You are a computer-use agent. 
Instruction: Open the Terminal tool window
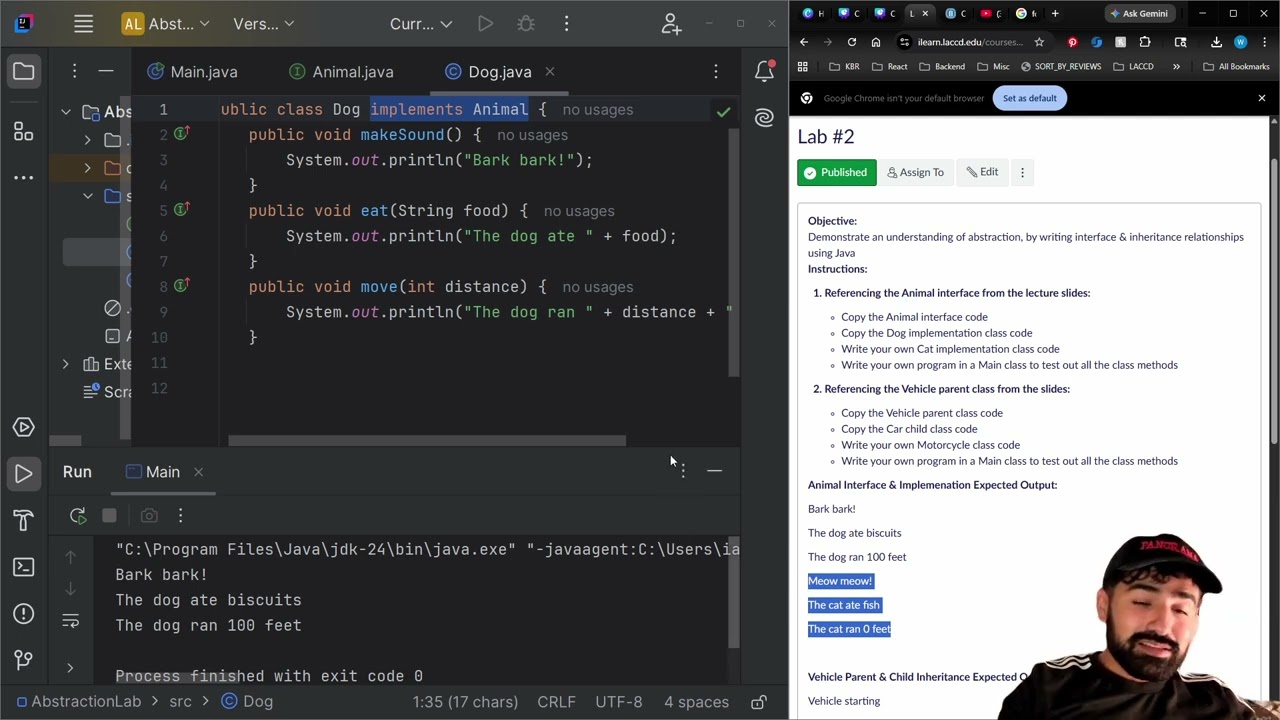point(23,567)
